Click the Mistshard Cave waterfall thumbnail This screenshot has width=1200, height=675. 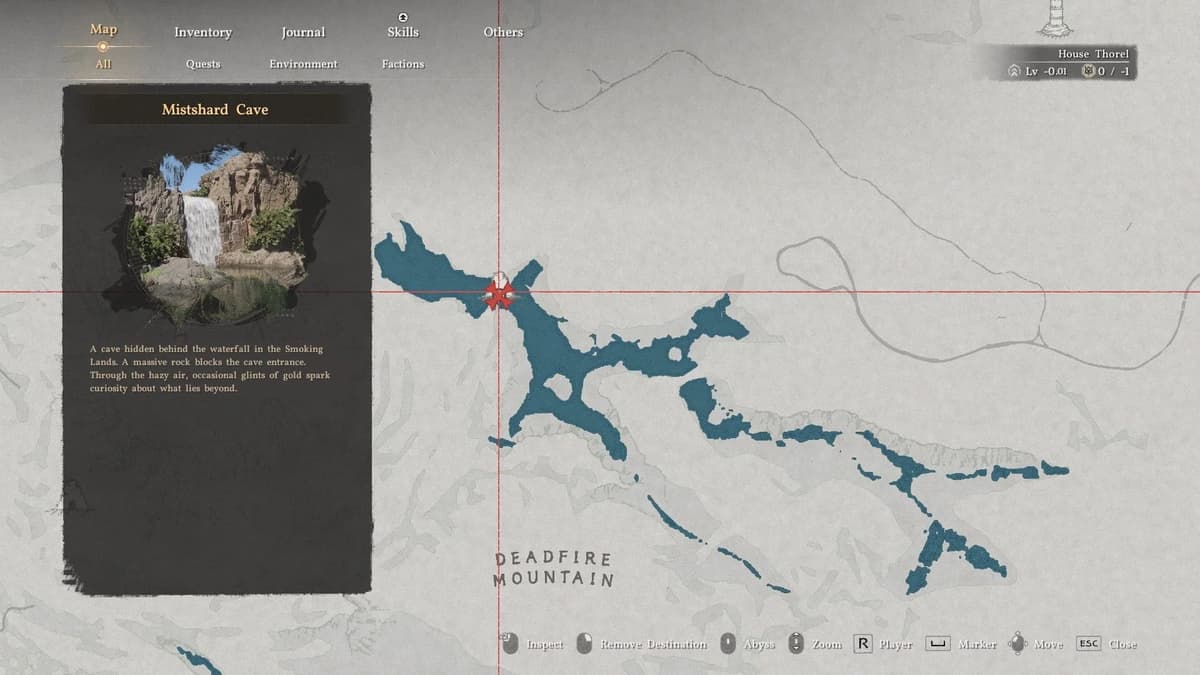(x=217, y=237)
